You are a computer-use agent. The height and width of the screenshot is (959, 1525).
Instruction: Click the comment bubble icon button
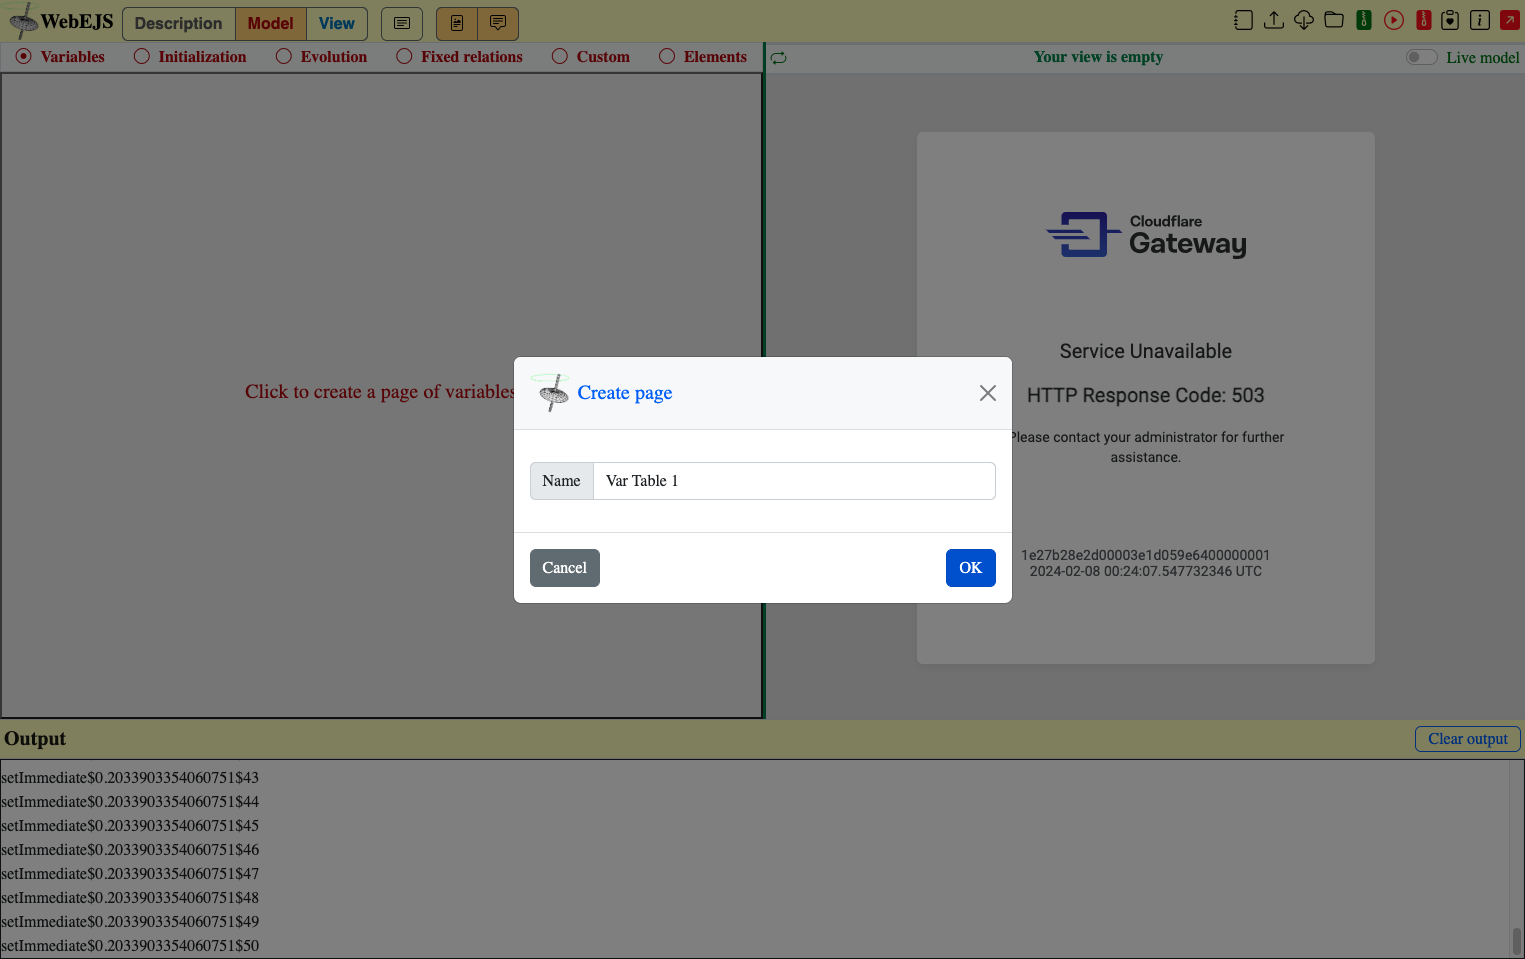pyautogui.click(x=498, y=23)
